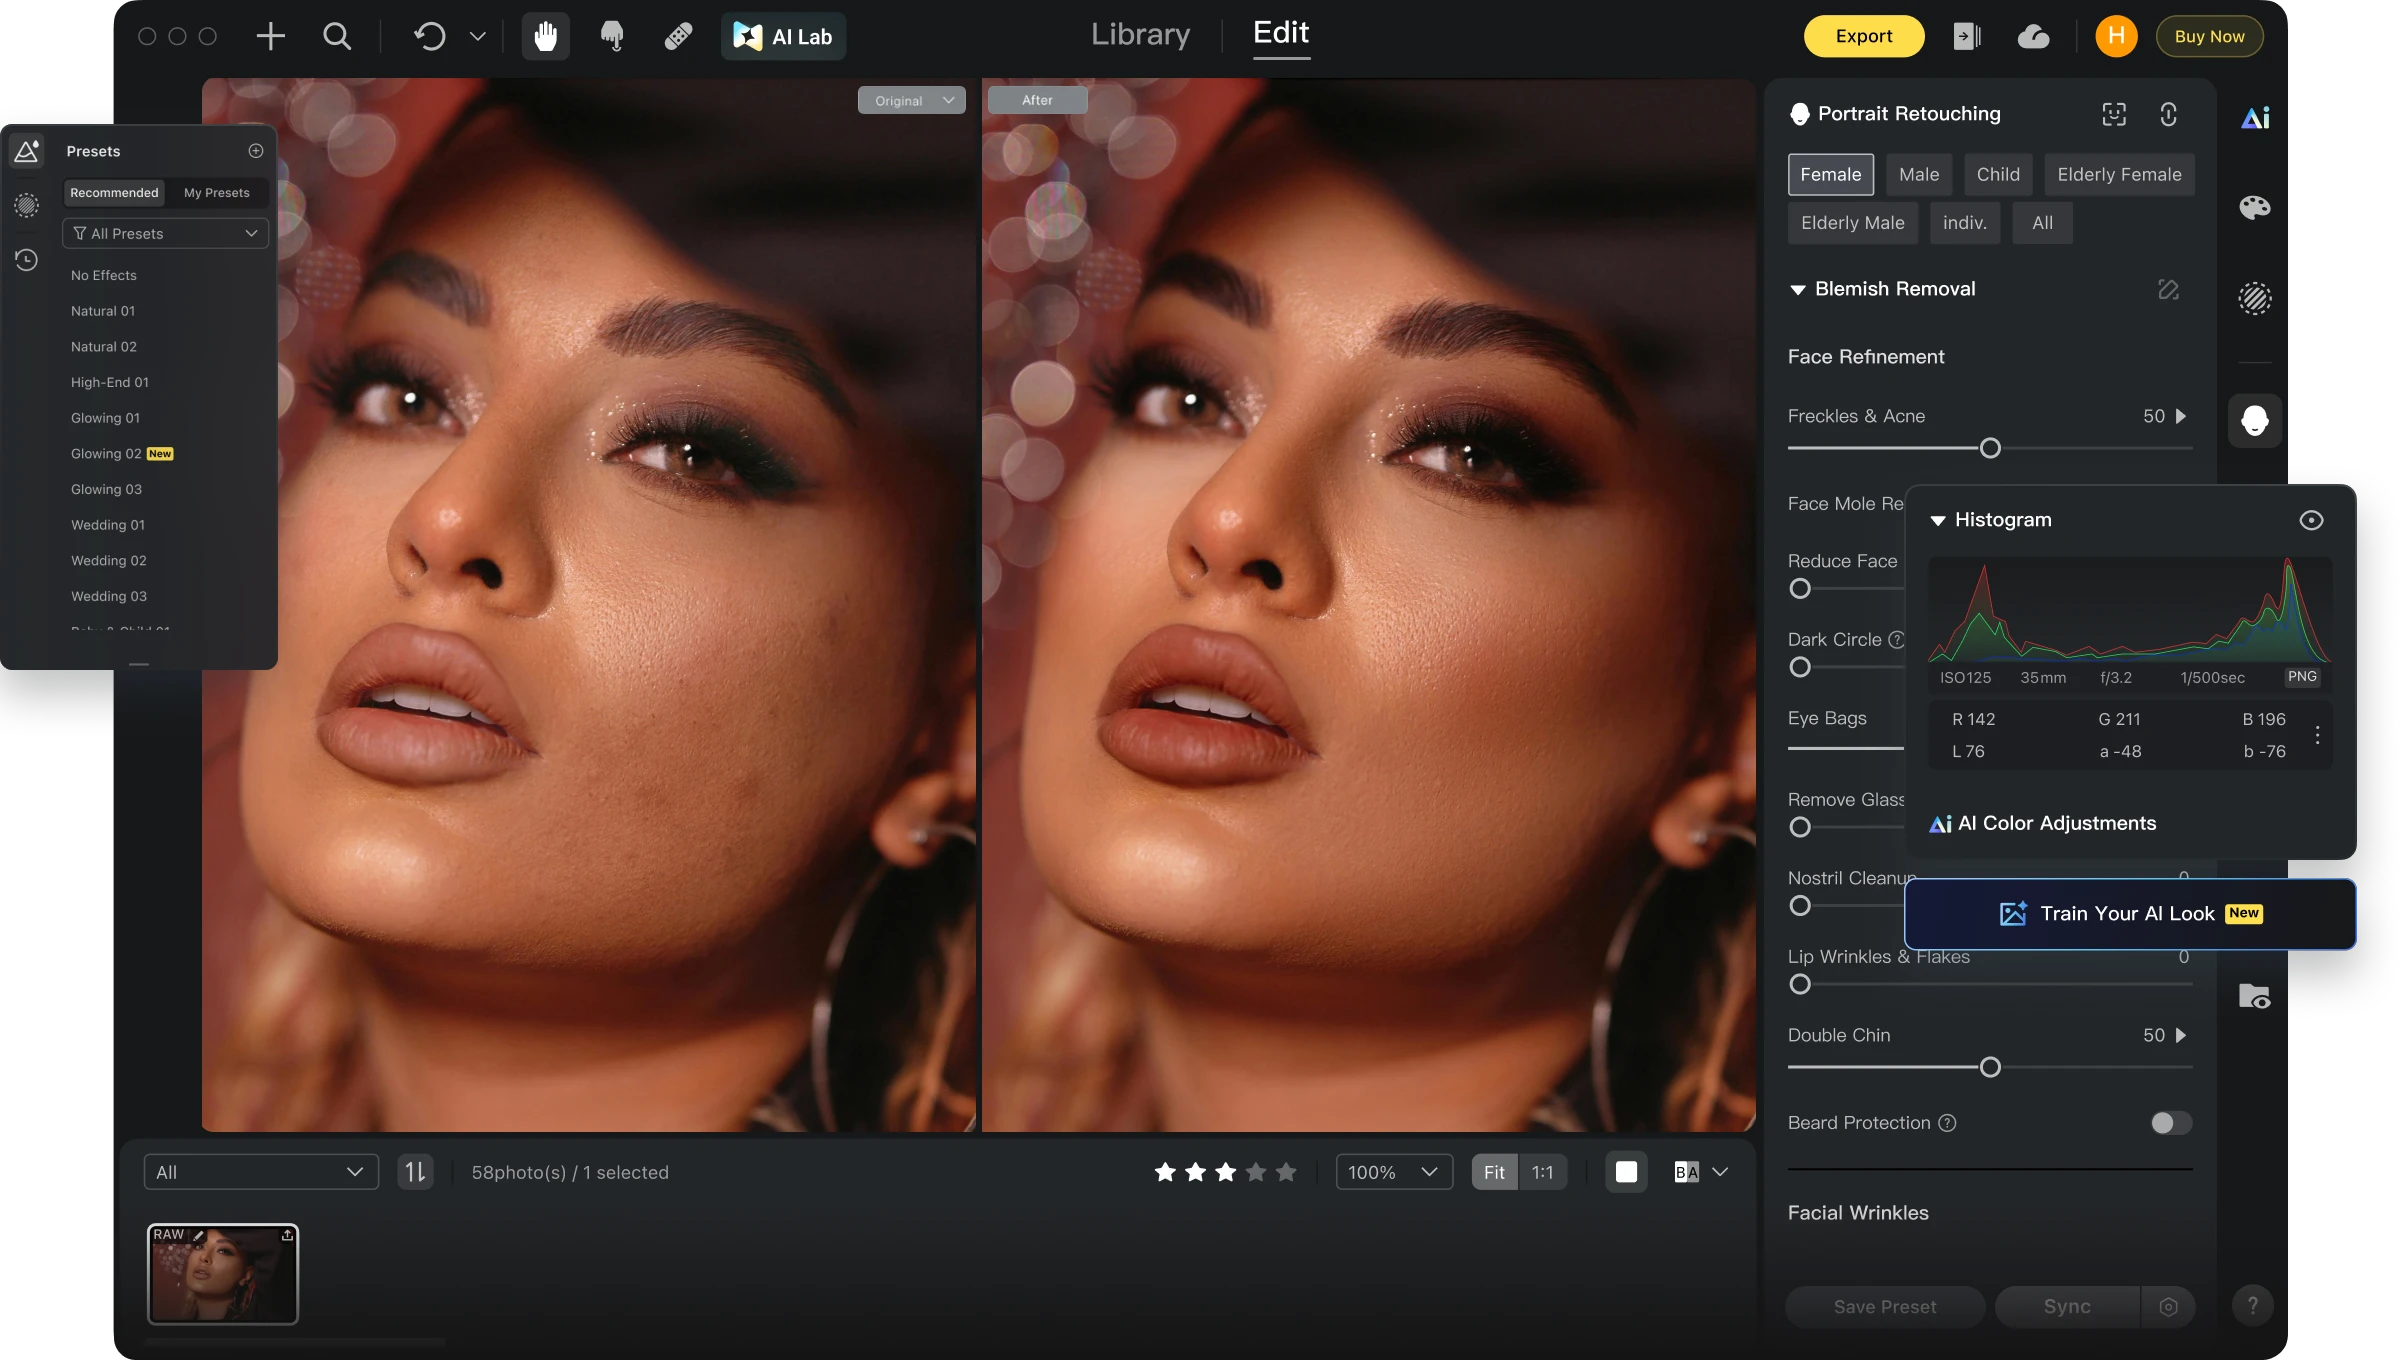Click the Export button
Screen dimensions: 2400x1360
[x=1862, y=36]
